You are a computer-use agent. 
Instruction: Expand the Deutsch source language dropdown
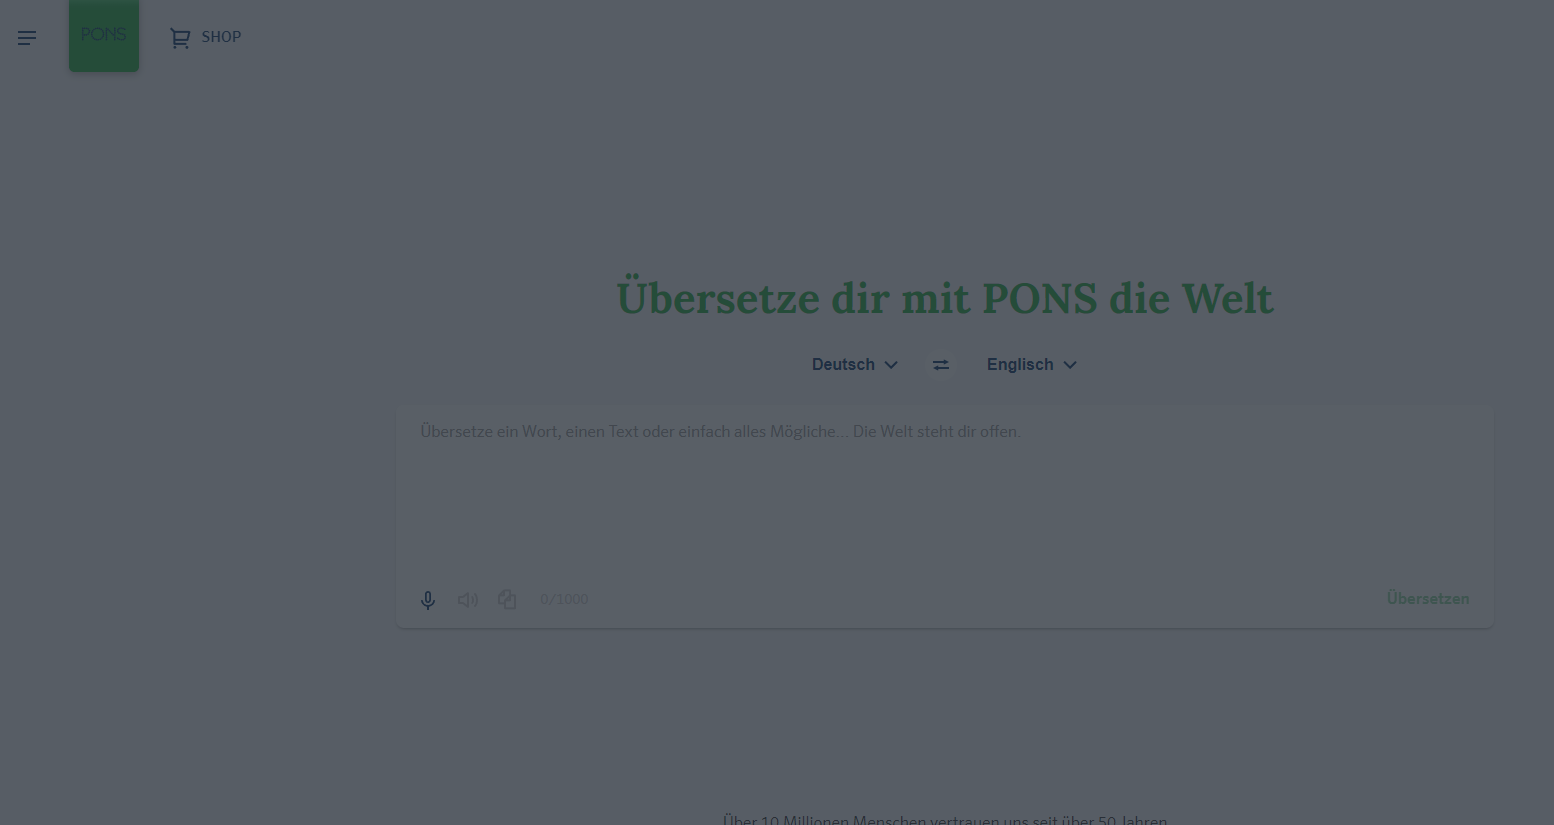point(855,365)
